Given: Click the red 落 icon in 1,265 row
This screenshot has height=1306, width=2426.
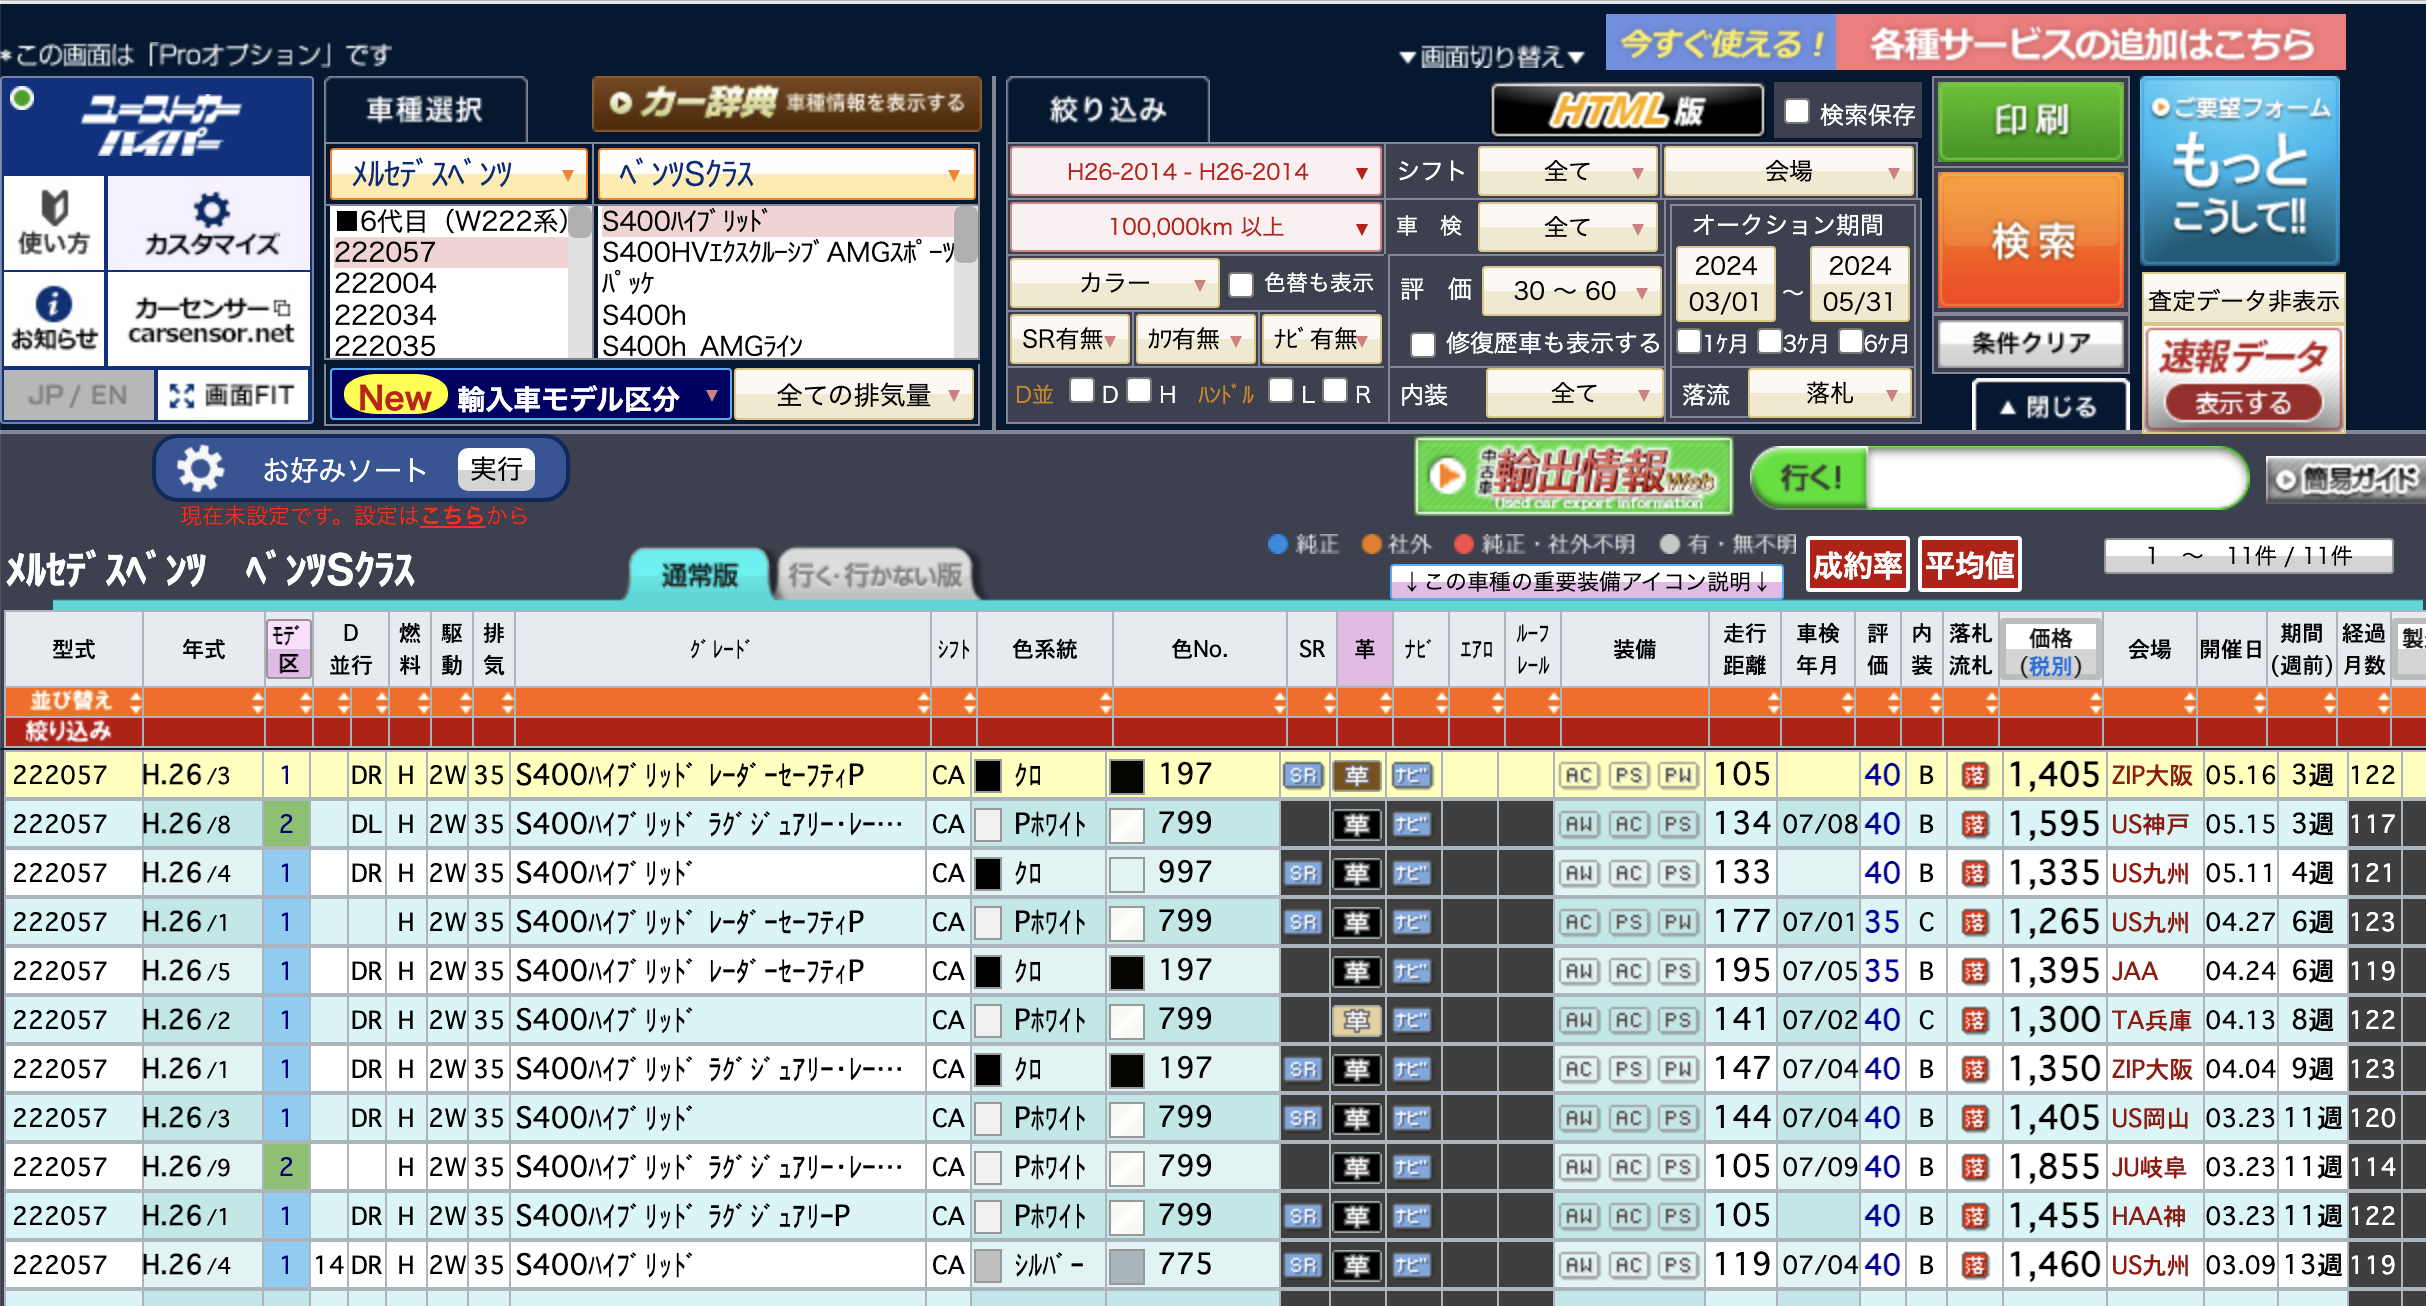Looking at the screenshot, I should click(x=1974, y=922).
